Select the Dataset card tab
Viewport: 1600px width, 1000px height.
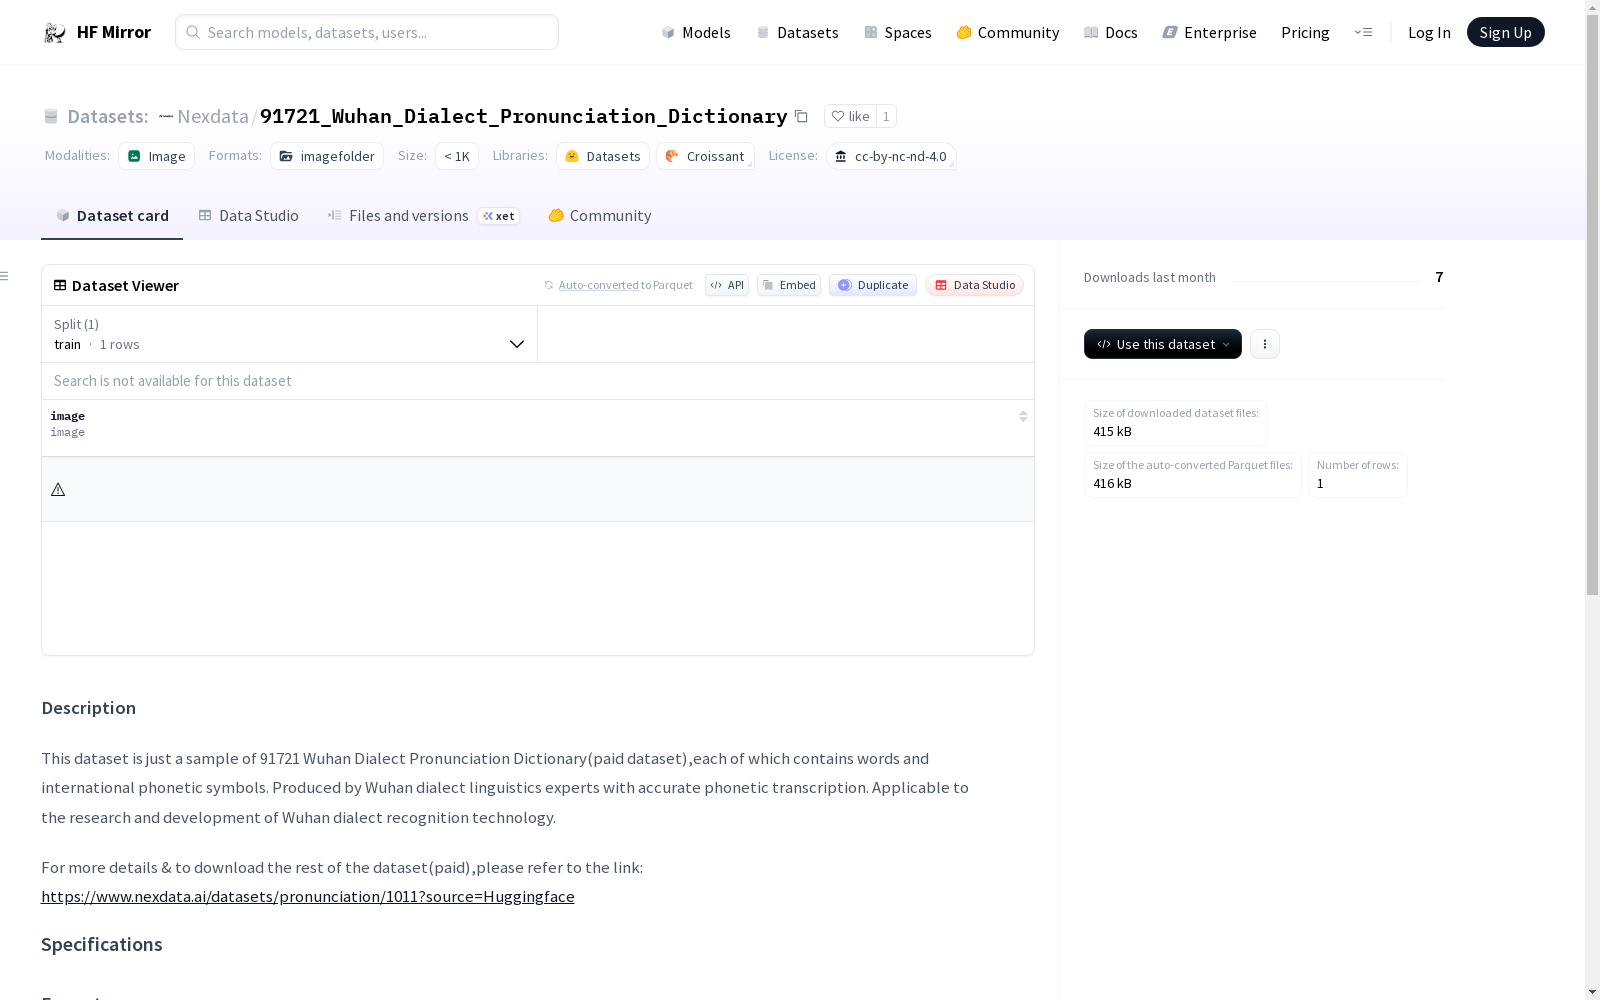click(x=112, y=216)
